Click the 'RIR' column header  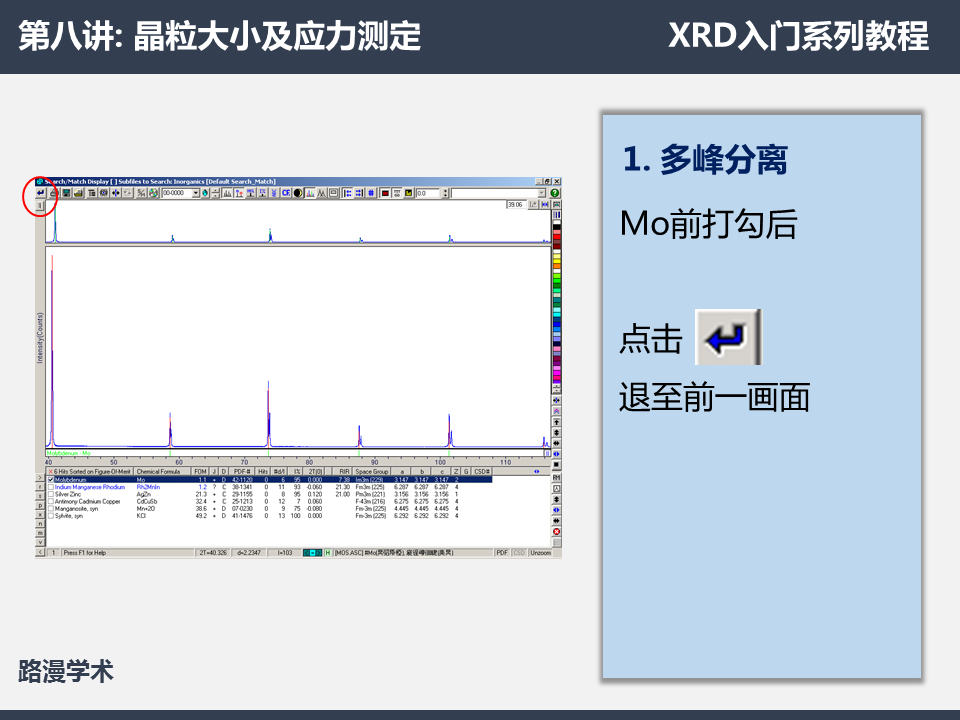tap(342, 471)
